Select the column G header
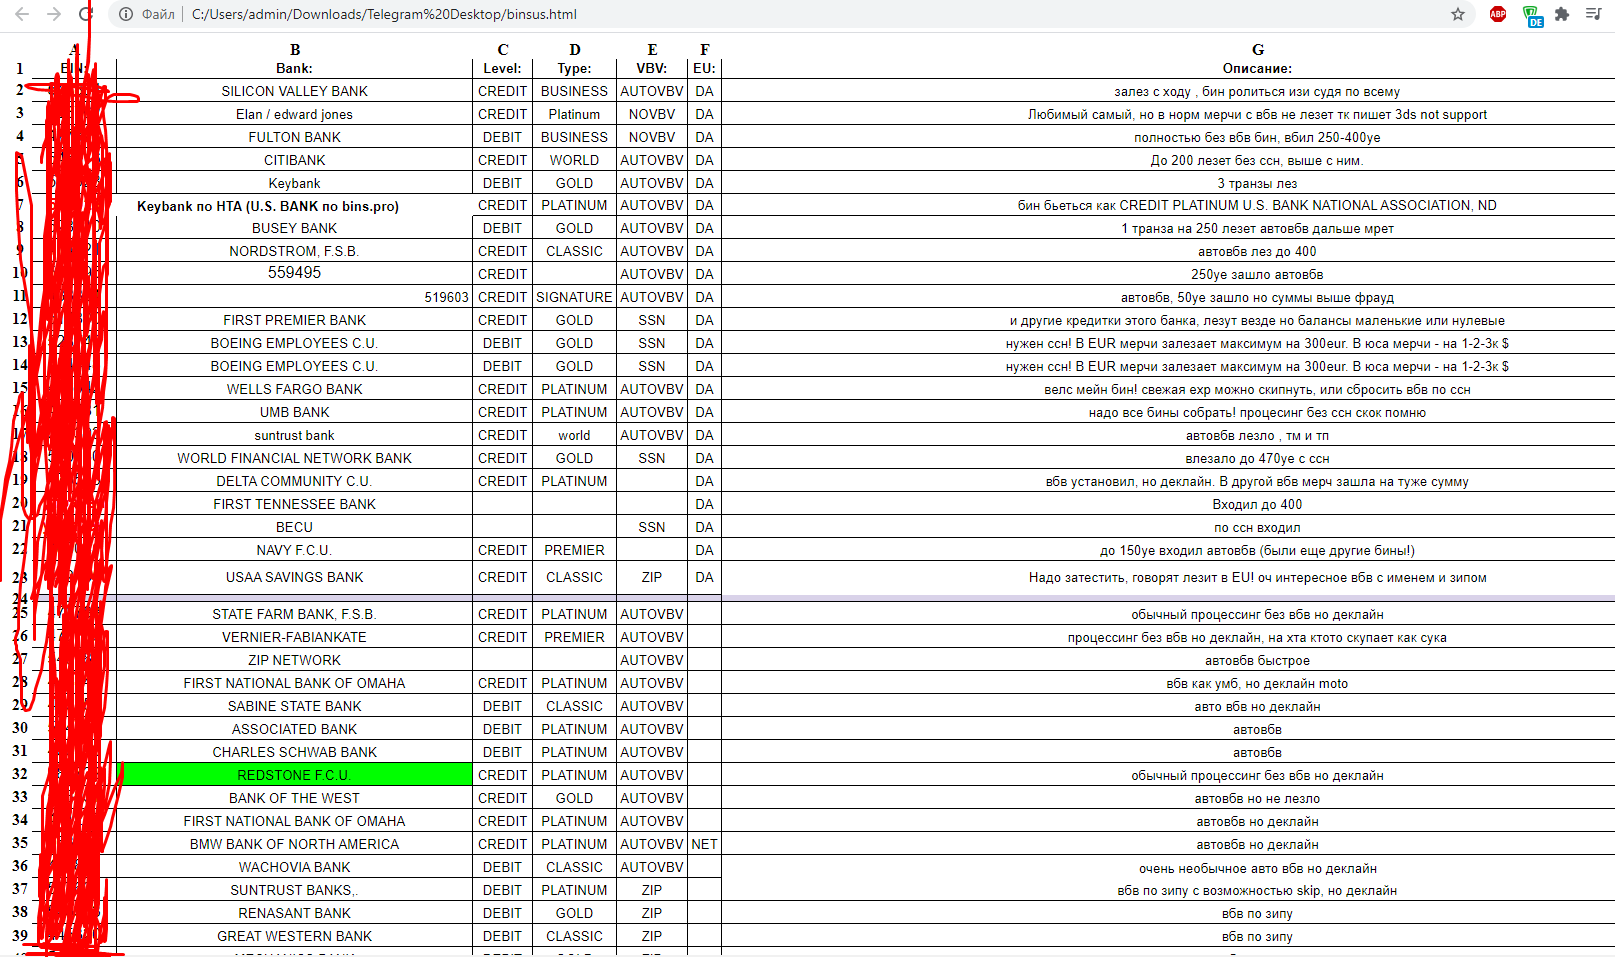The height and width of the screenshot is (957, 1615). [x=1257, y=49]
